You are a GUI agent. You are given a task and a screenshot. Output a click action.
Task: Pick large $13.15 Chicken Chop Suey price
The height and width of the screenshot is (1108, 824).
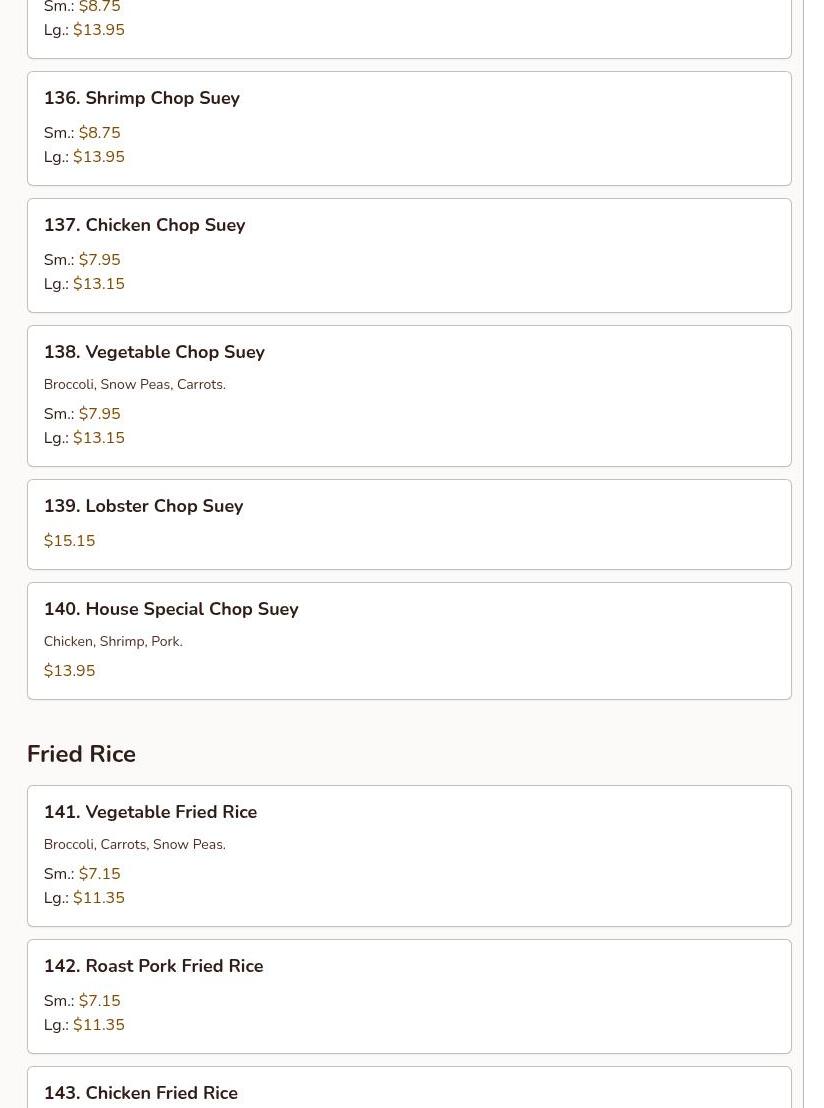(x=98, y=284)
